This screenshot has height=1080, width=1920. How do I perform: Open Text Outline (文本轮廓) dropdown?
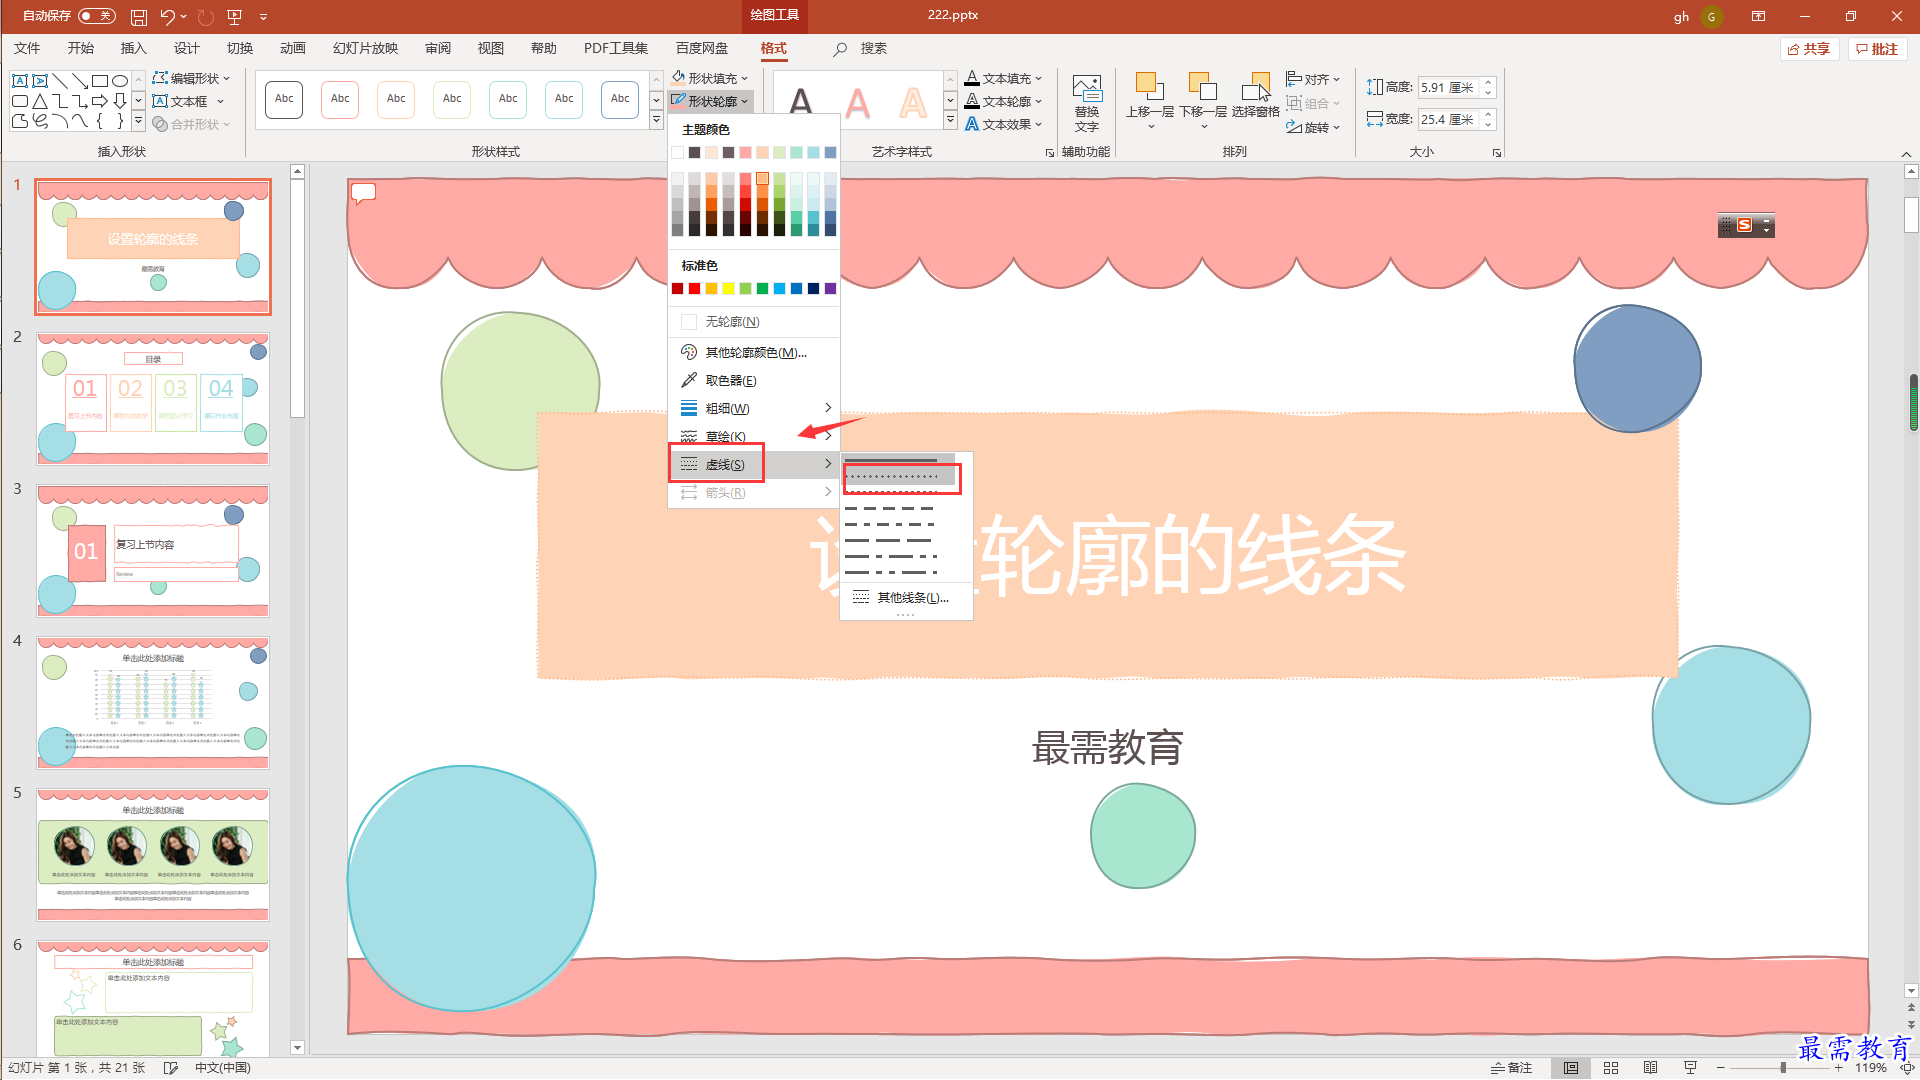pyautogui.click(x=1003, y=101)
